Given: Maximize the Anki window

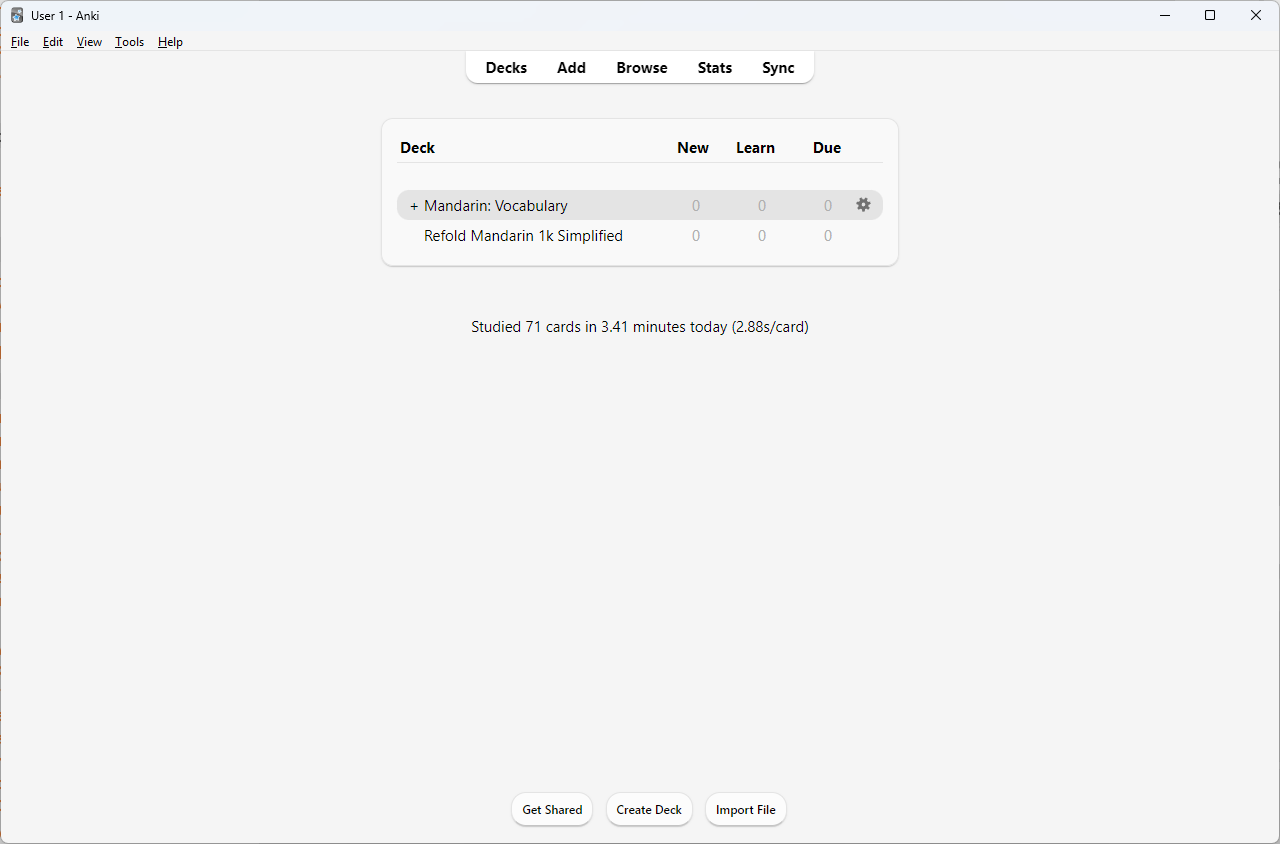Looking at the screenshot, I should point(1210,15).
